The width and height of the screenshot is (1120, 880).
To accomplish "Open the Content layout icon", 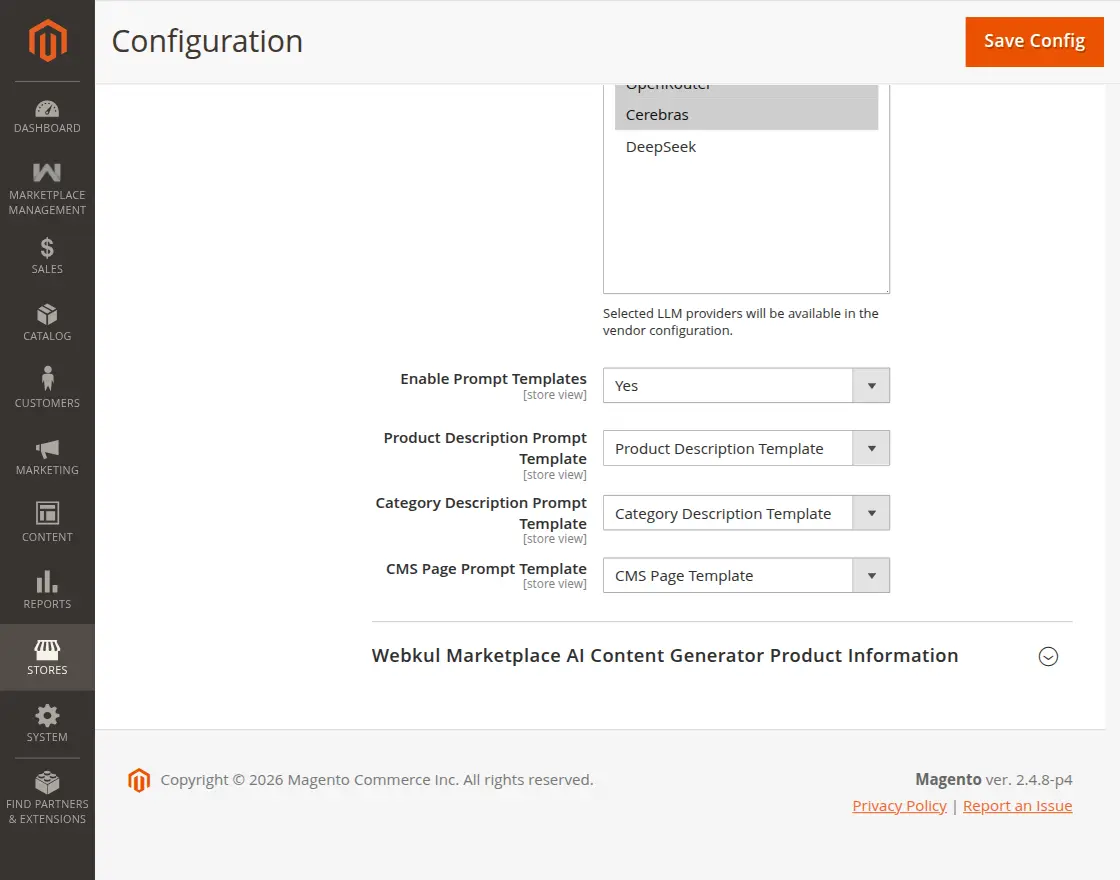I will [47, 513].
